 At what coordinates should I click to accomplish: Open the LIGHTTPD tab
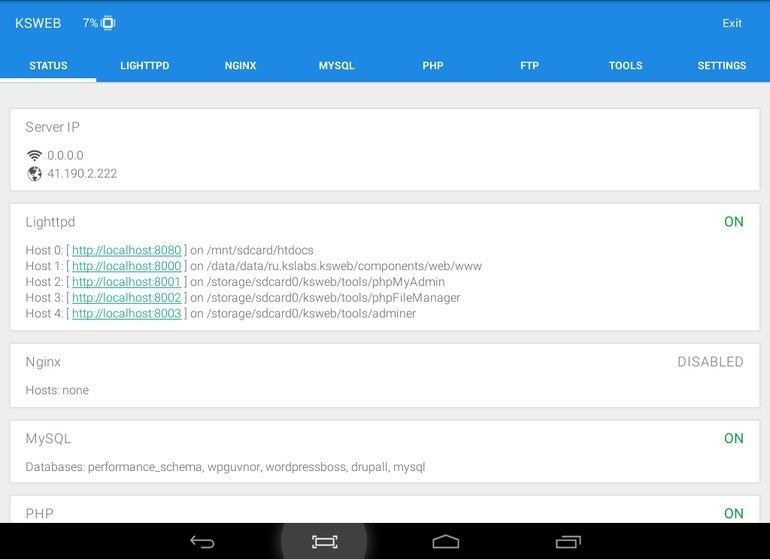[x=144, y=65]
